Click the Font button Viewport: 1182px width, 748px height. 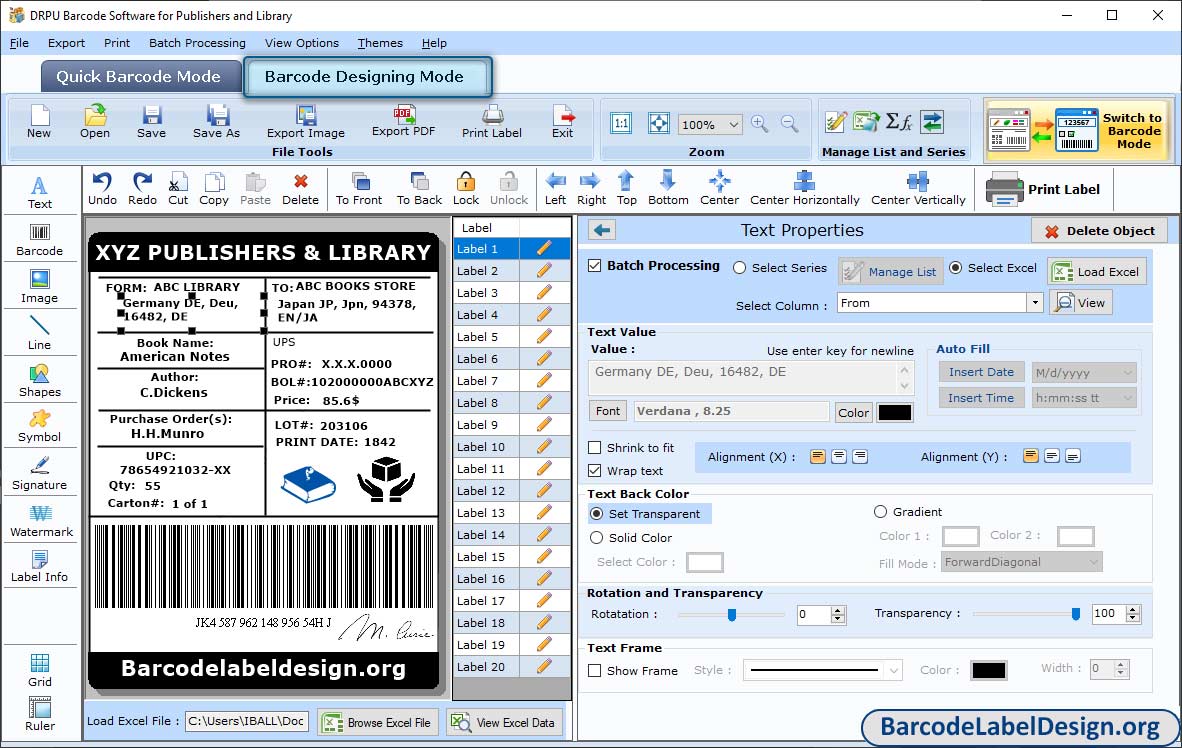coord(608,411)
